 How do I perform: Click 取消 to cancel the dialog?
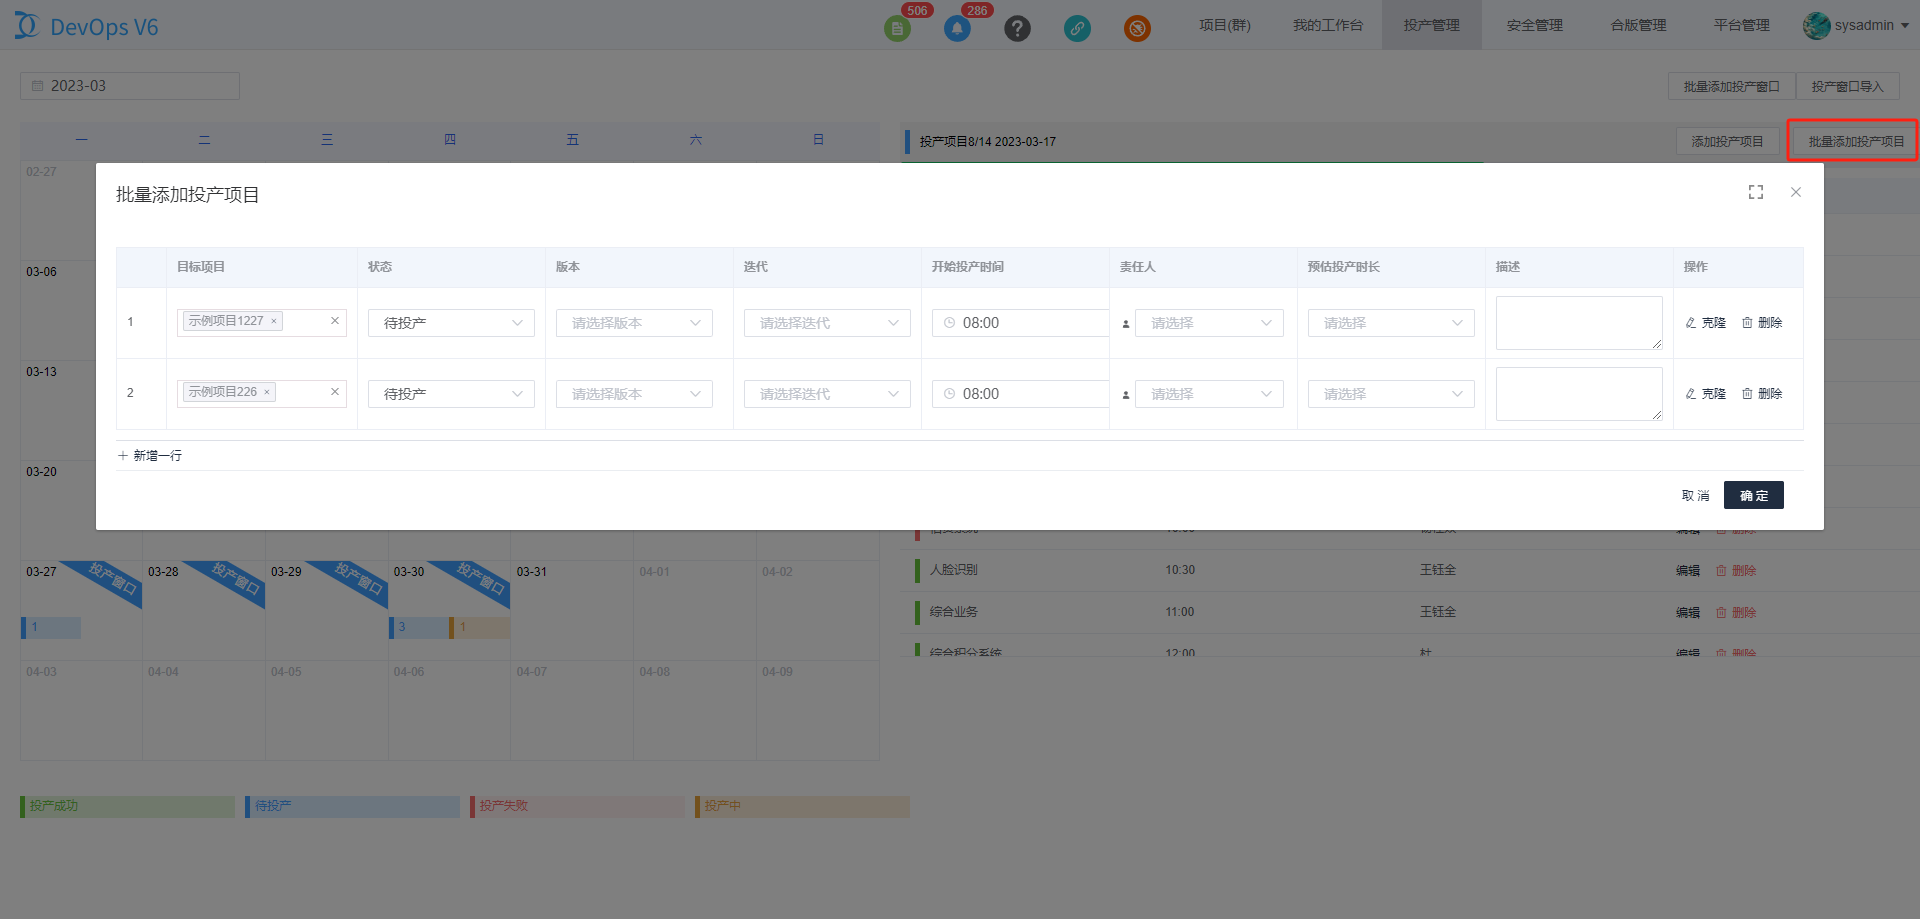1695,495
